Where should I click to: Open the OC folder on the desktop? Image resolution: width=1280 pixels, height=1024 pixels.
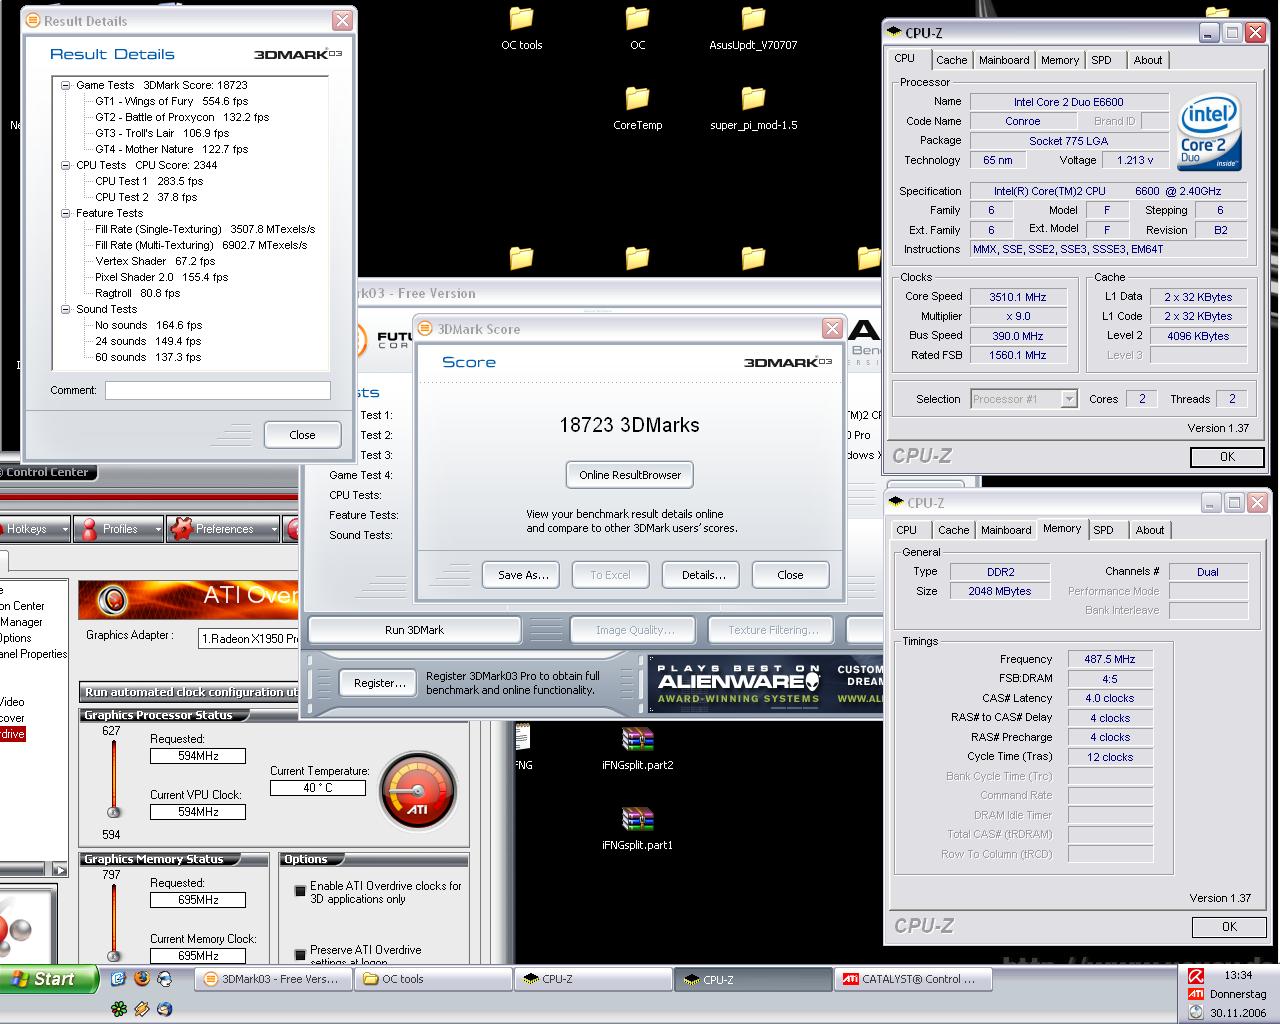637,27
